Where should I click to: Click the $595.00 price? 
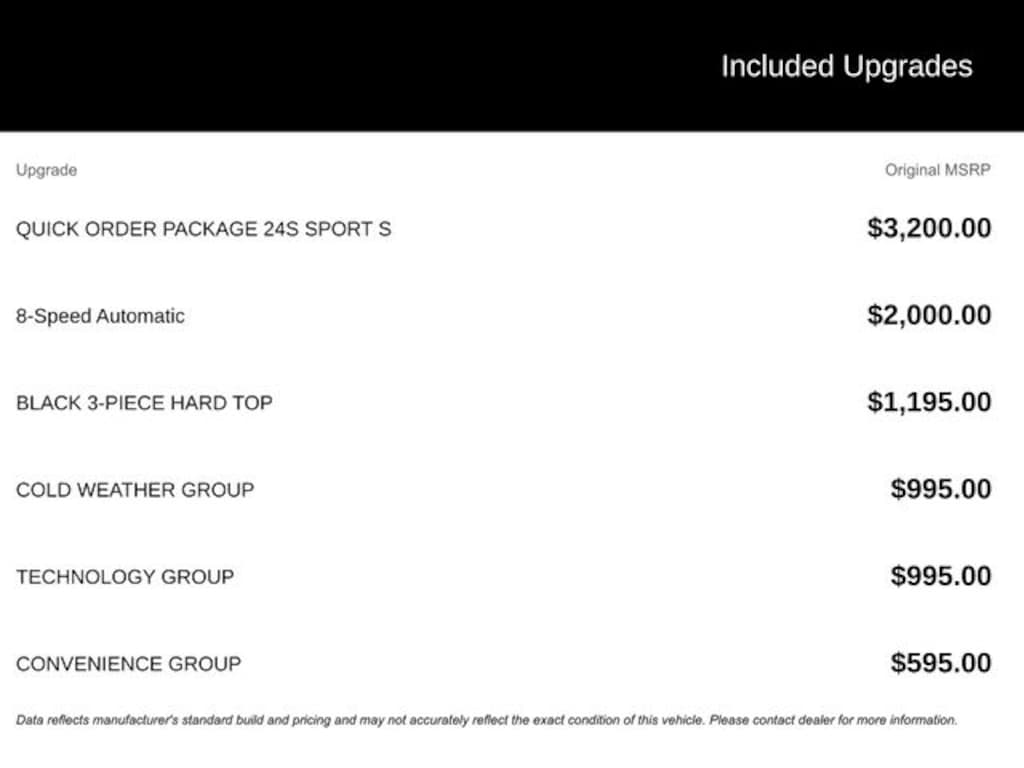[941, 663]
